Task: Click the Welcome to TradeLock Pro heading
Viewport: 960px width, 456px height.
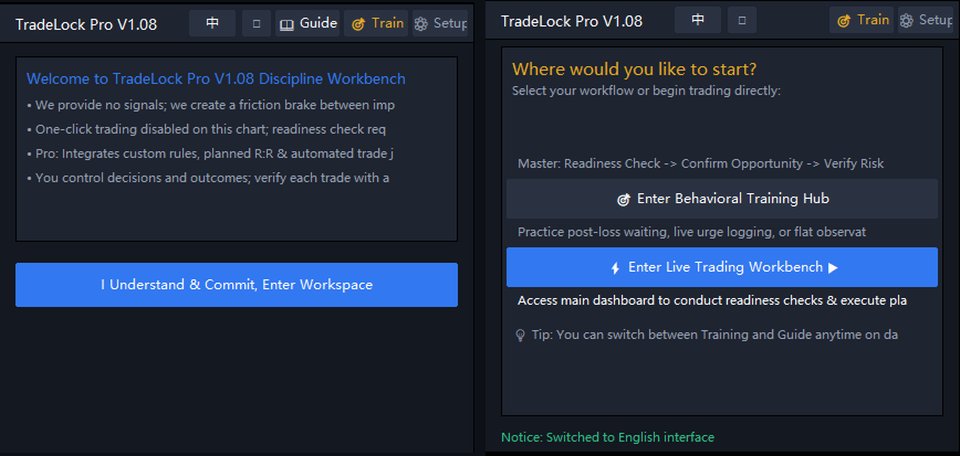Action: (x=216, y=79)
